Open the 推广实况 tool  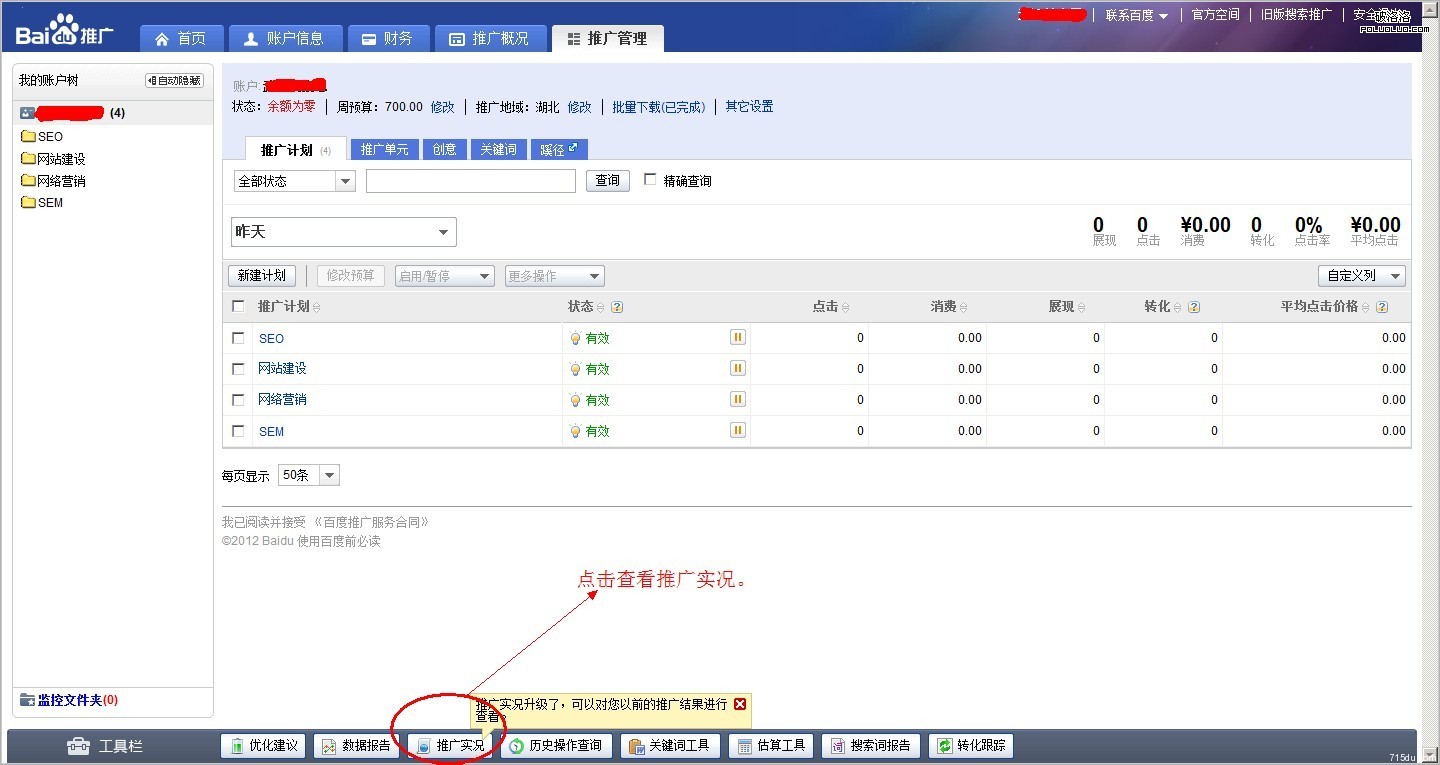click(450, 745)
